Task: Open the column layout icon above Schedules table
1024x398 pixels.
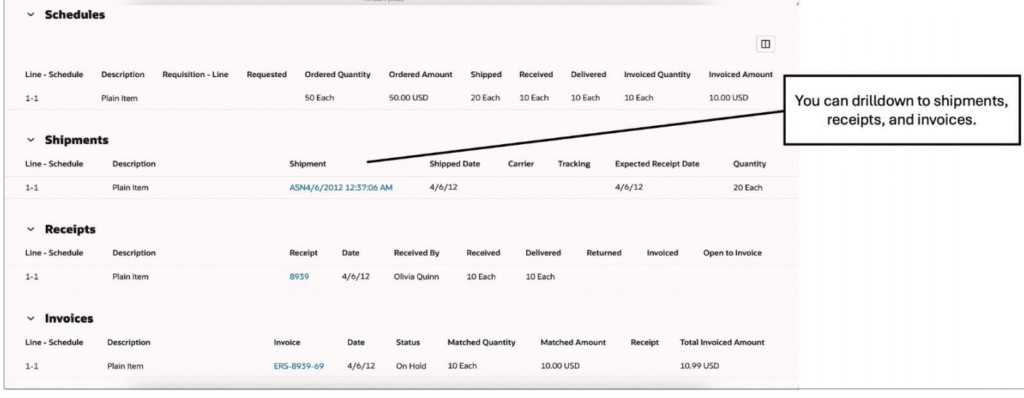Action: tap(765, 44)
